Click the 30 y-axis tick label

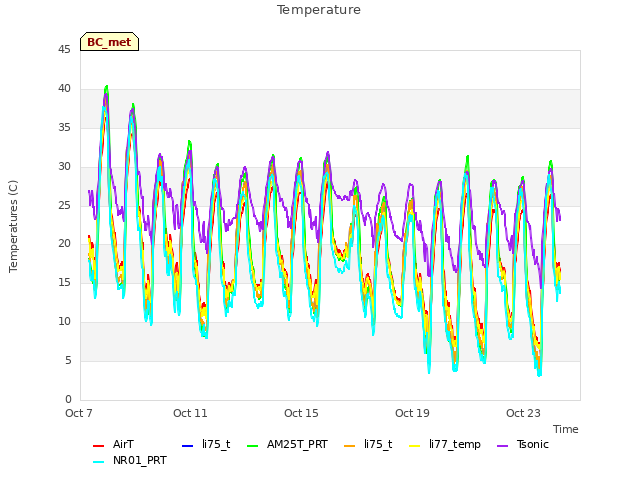(64, 167)
